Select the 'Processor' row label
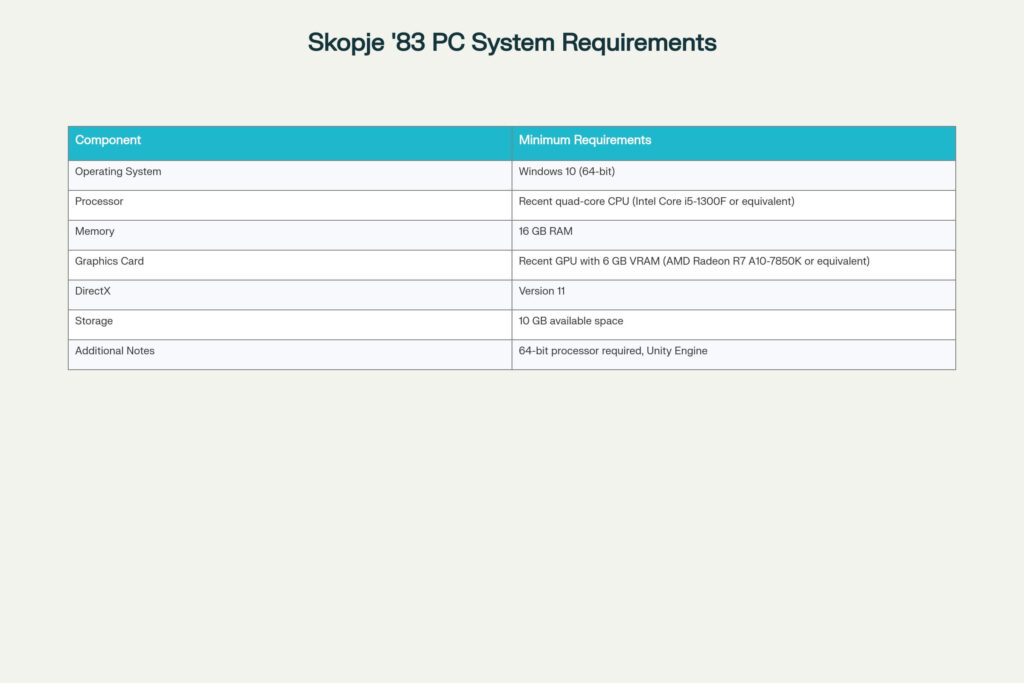The width and height of the screenshot is (1024, 683). (100, 201)
